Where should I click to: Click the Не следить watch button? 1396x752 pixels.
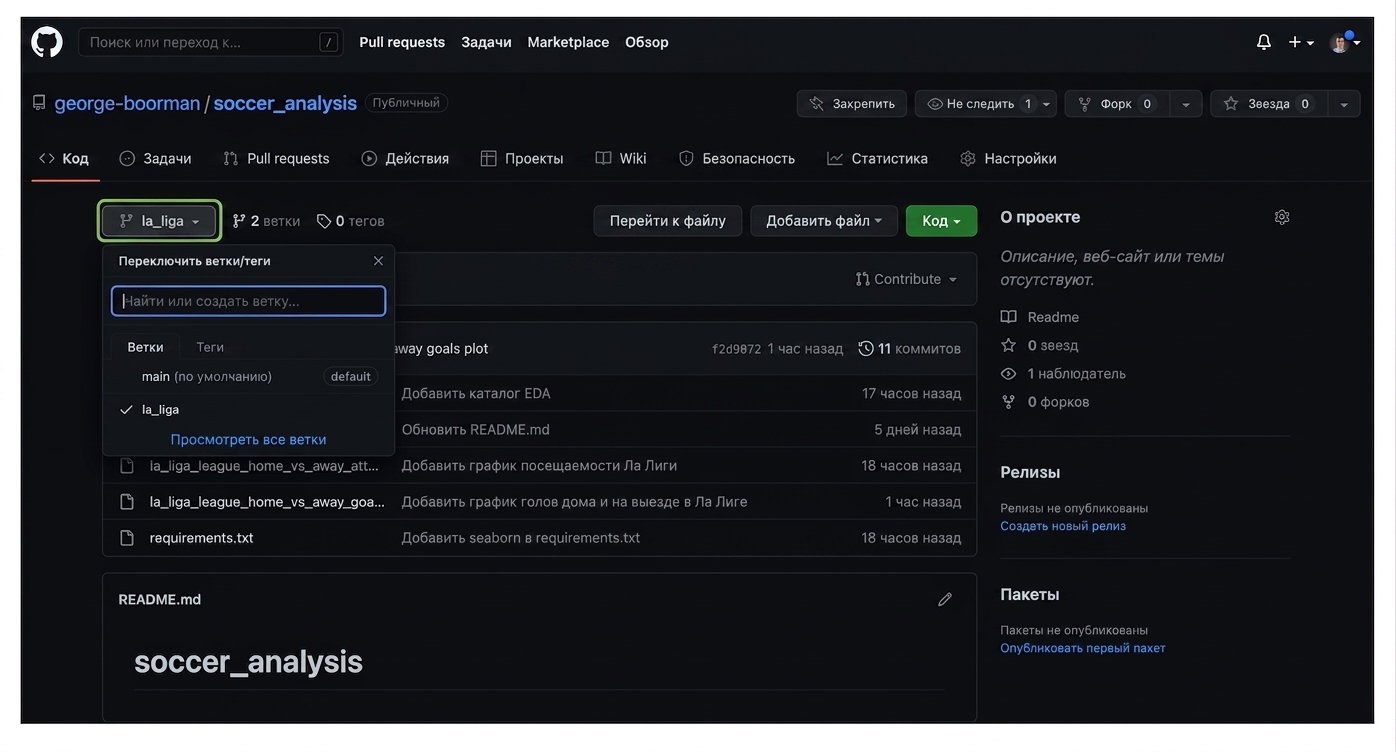click(x=976, y=104)
